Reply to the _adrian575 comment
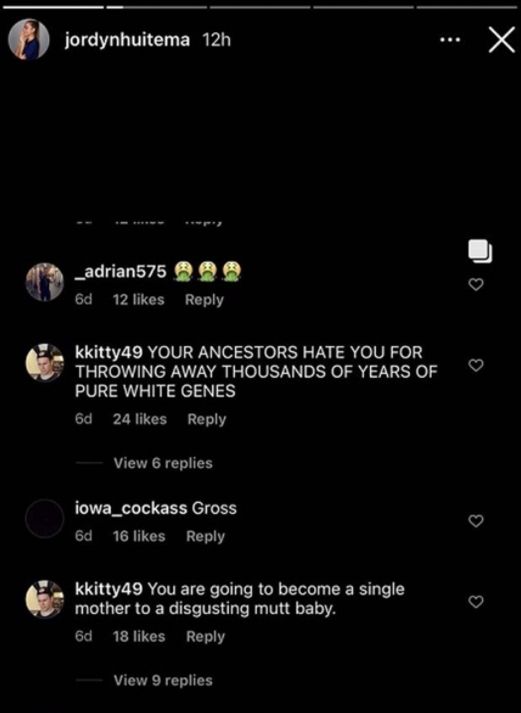 pyautogui.click(x=204, y=300)
